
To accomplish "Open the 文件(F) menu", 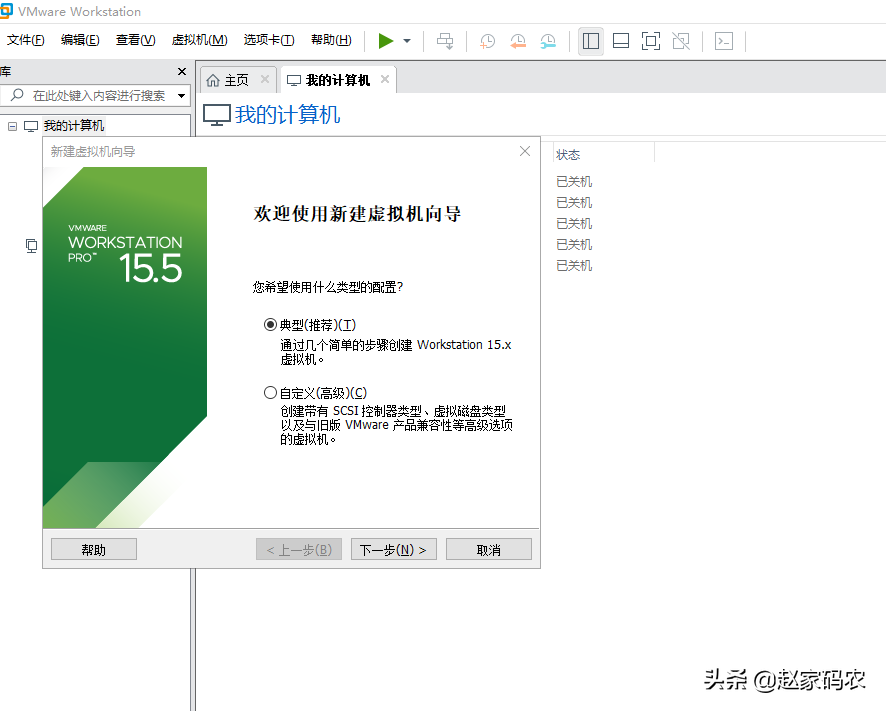I will click(x=25, y=40).
